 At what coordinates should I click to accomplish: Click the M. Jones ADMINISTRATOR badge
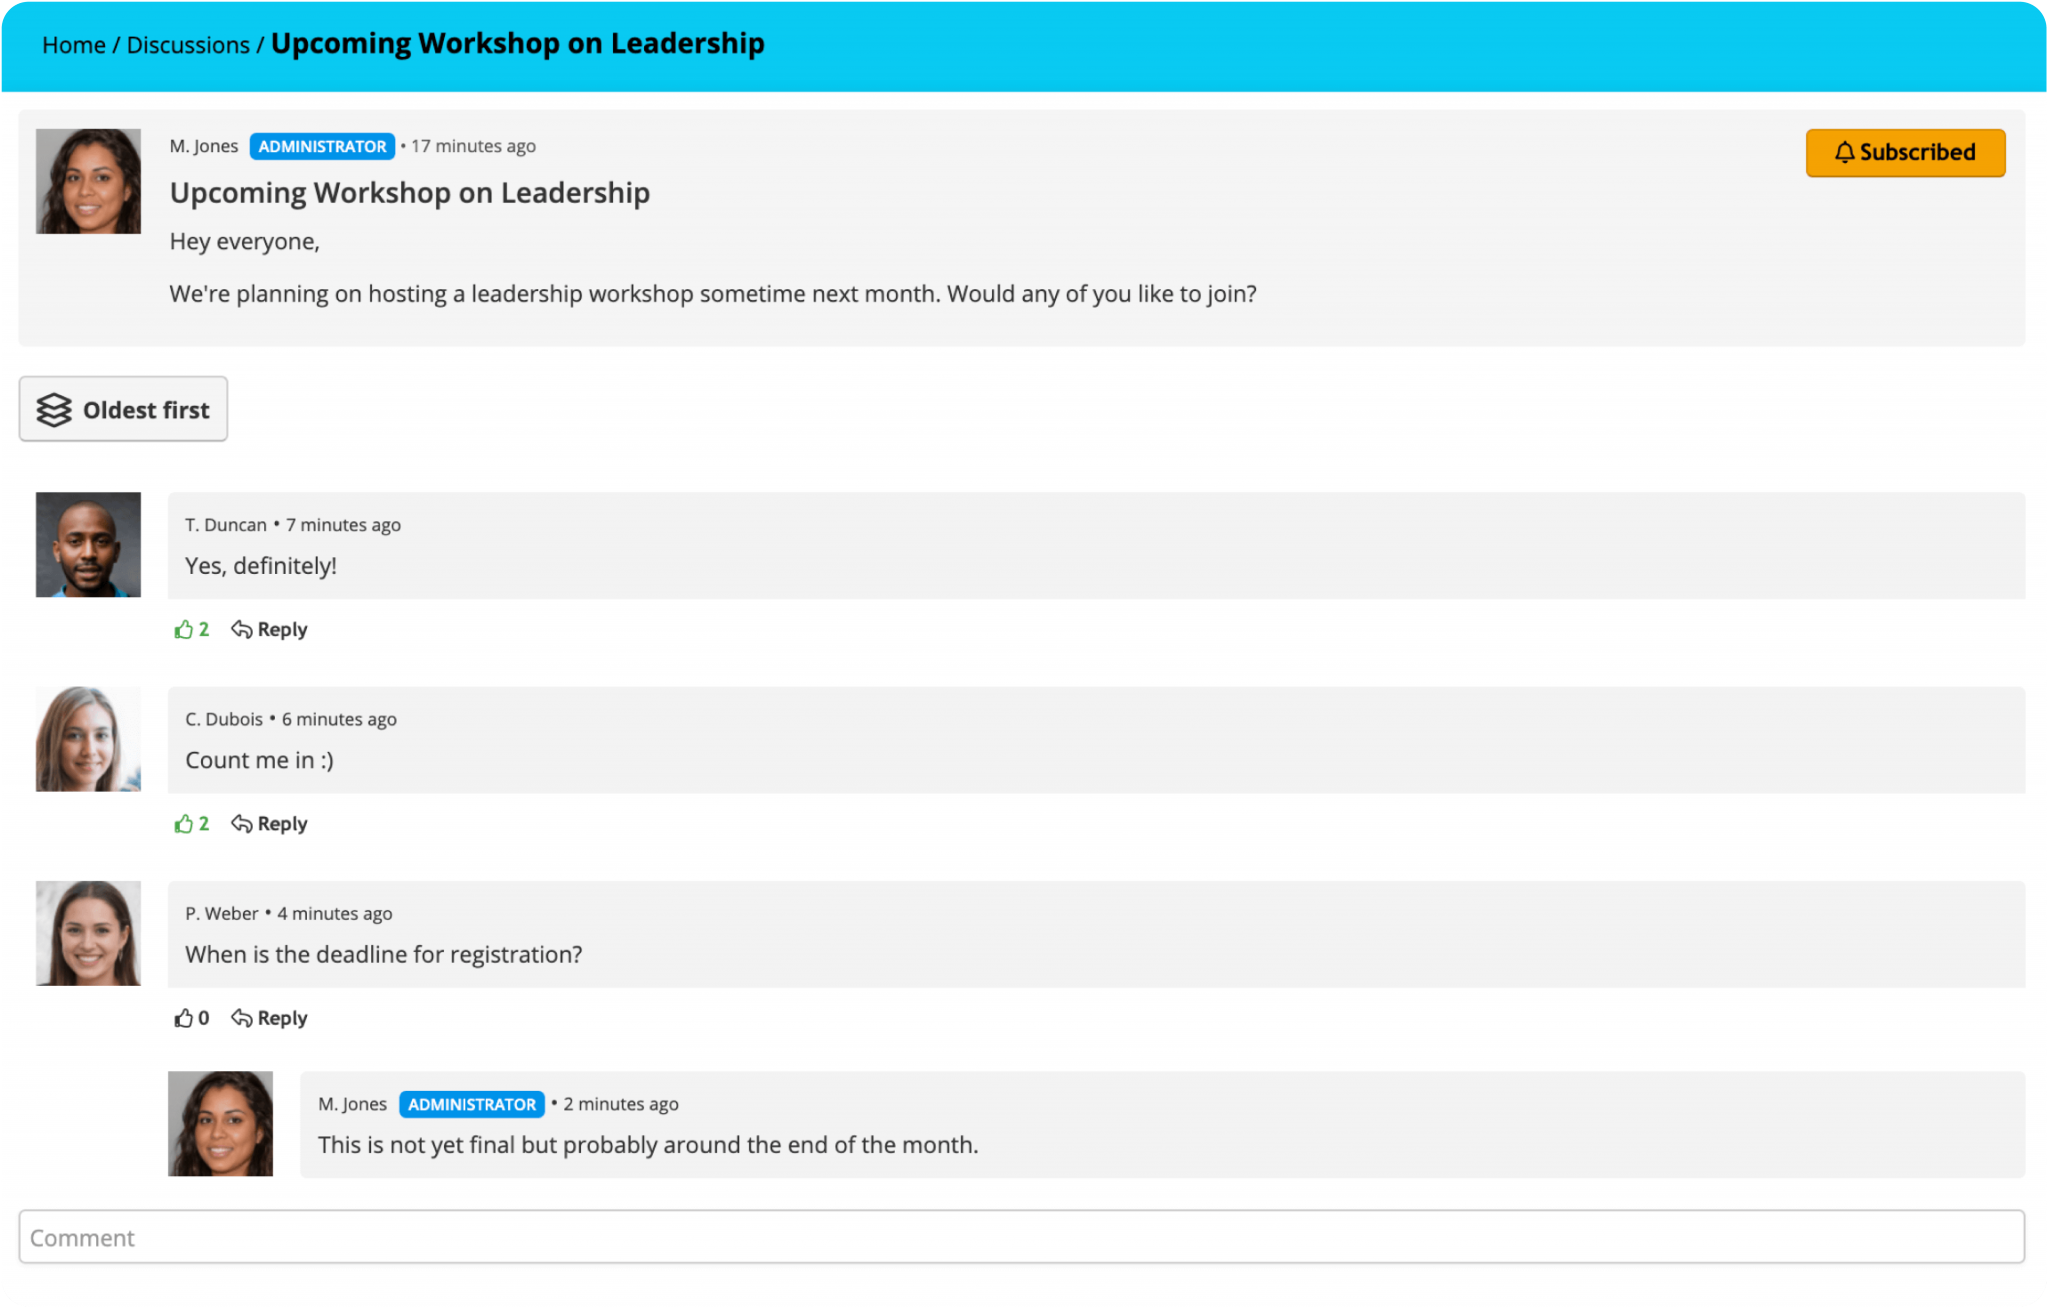pyautogui.click(x=322, y=146)
